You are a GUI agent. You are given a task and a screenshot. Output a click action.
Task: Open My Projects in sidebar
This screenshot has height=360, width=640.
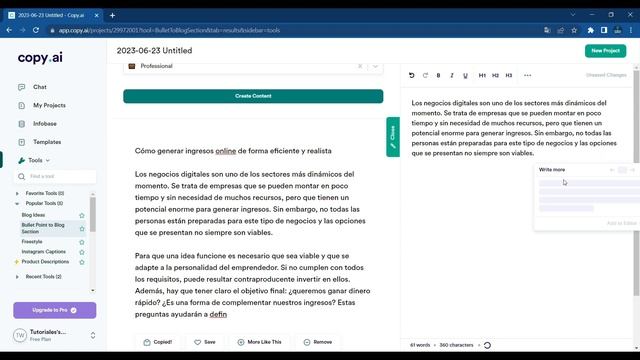[x=49, y=105]
